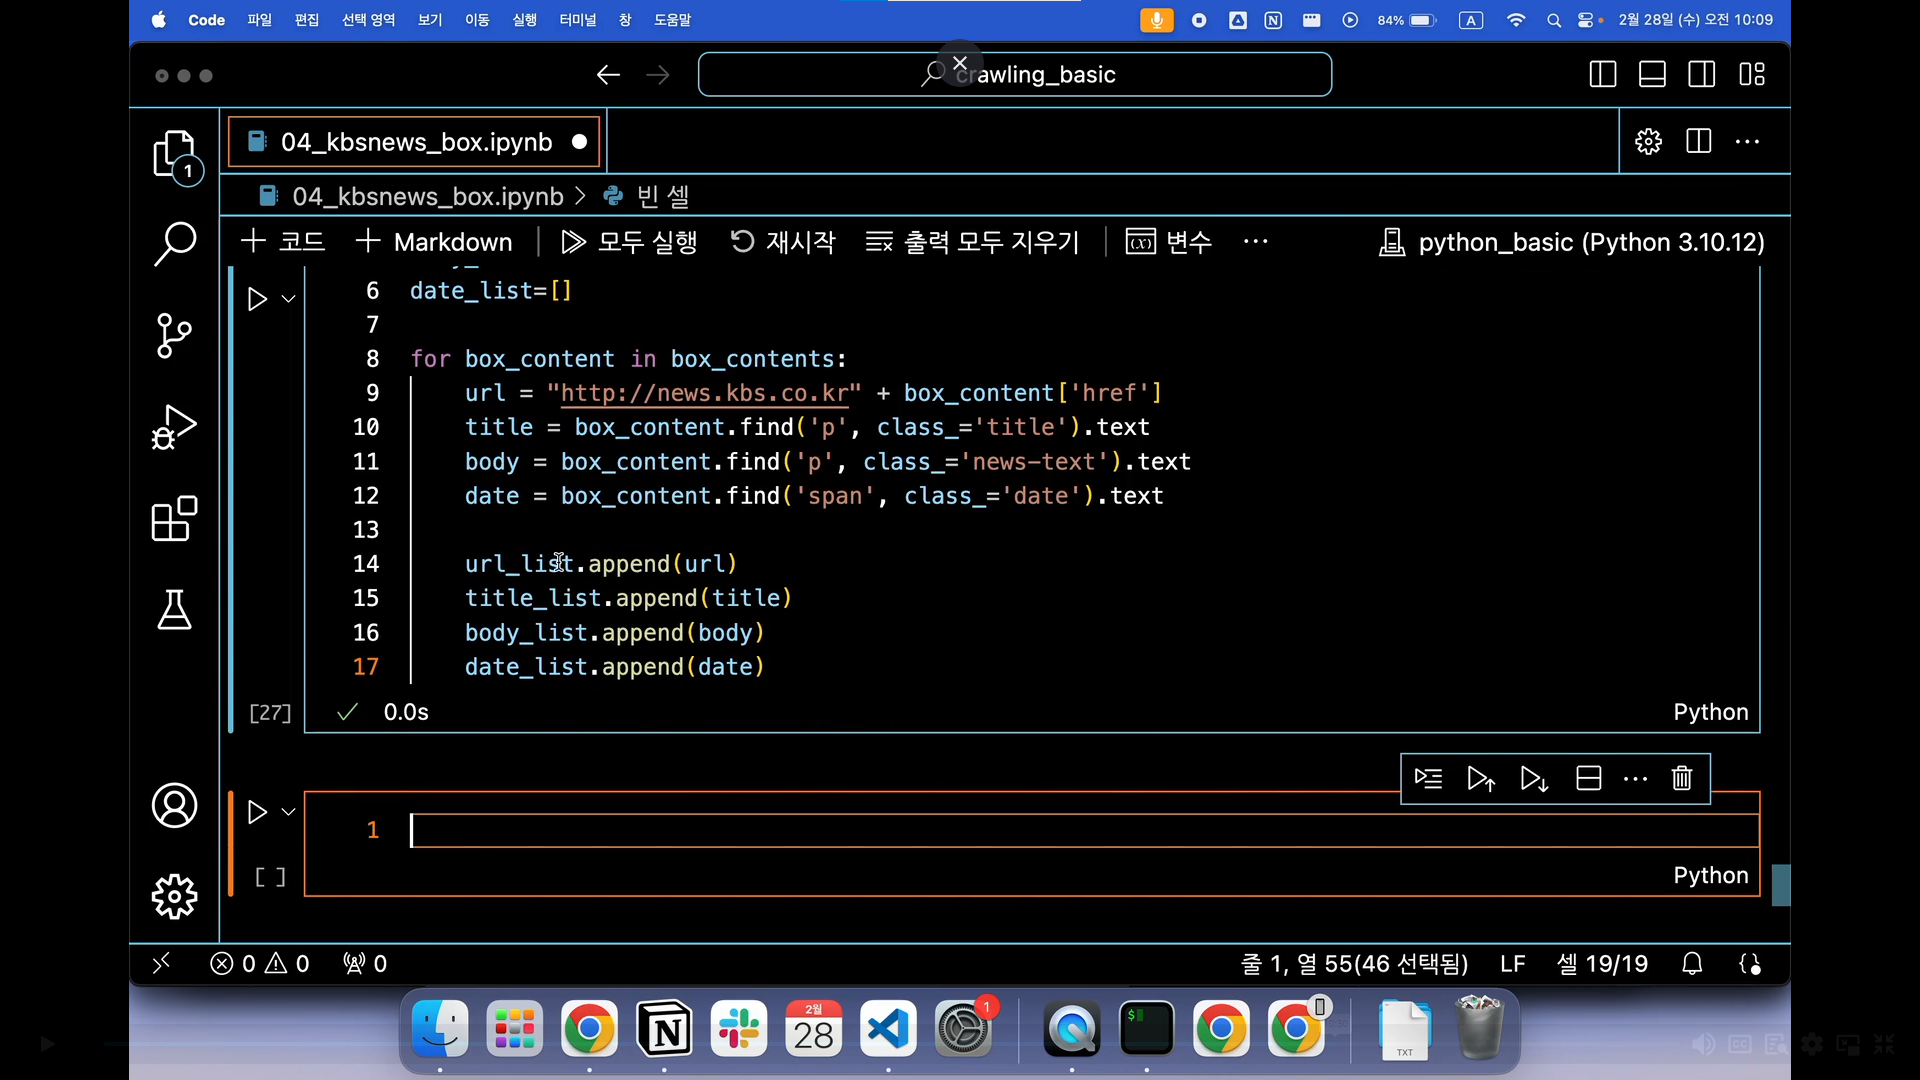Click 모두 실행 to run all cells

point(629,242)
